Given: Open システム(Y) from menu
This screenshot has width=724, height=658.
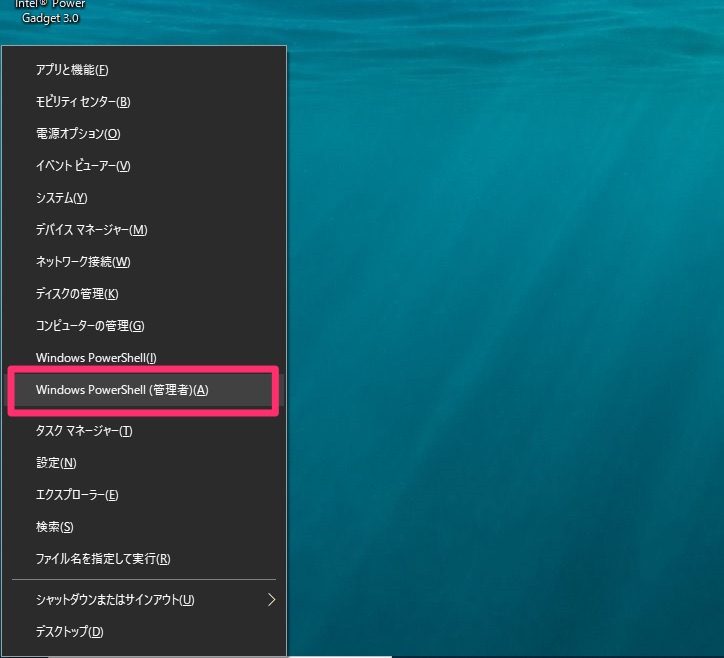Looking at the screenshot, I should [x=144, y=198].
